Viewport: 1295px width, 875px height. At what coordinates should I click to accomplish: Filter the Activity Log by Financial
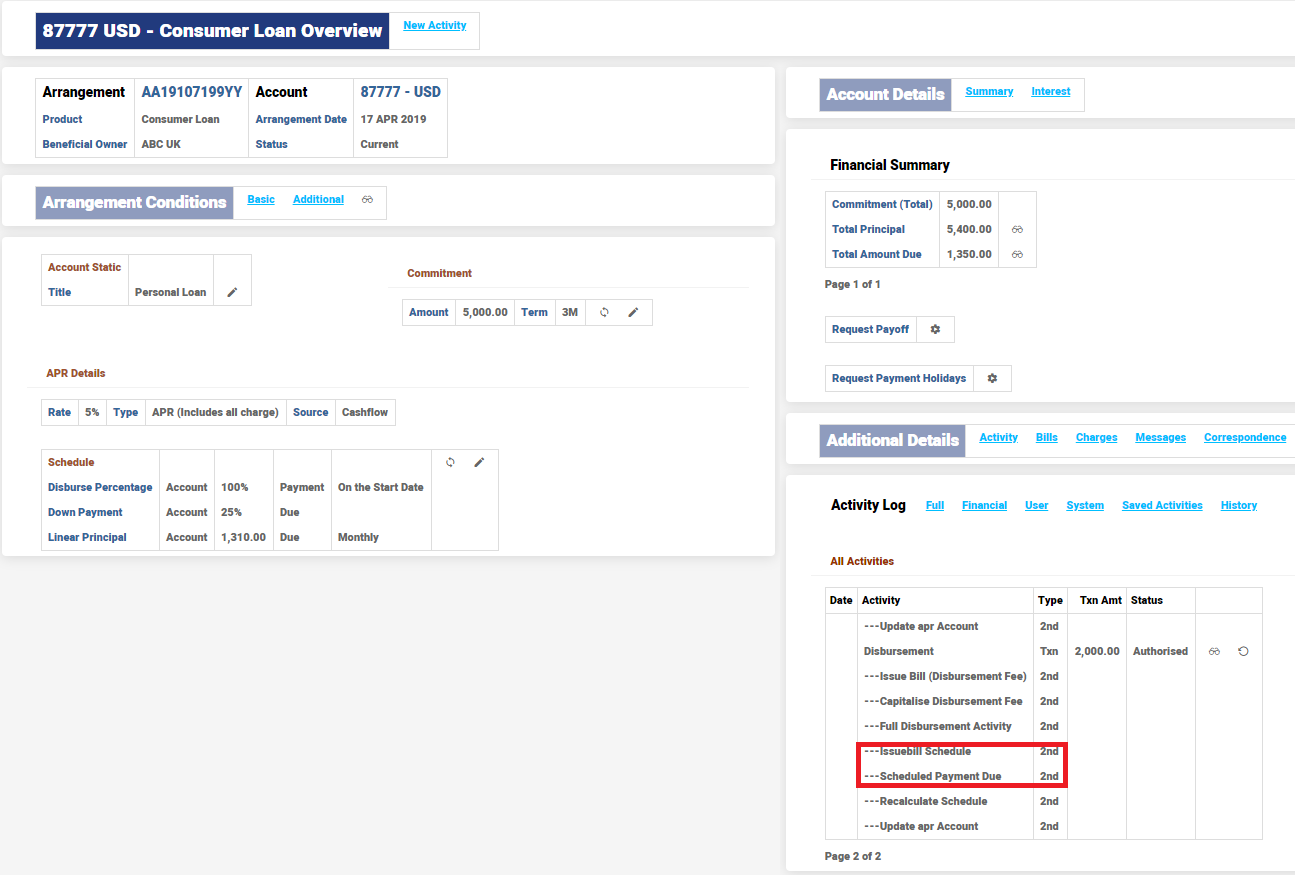[984, 506]
